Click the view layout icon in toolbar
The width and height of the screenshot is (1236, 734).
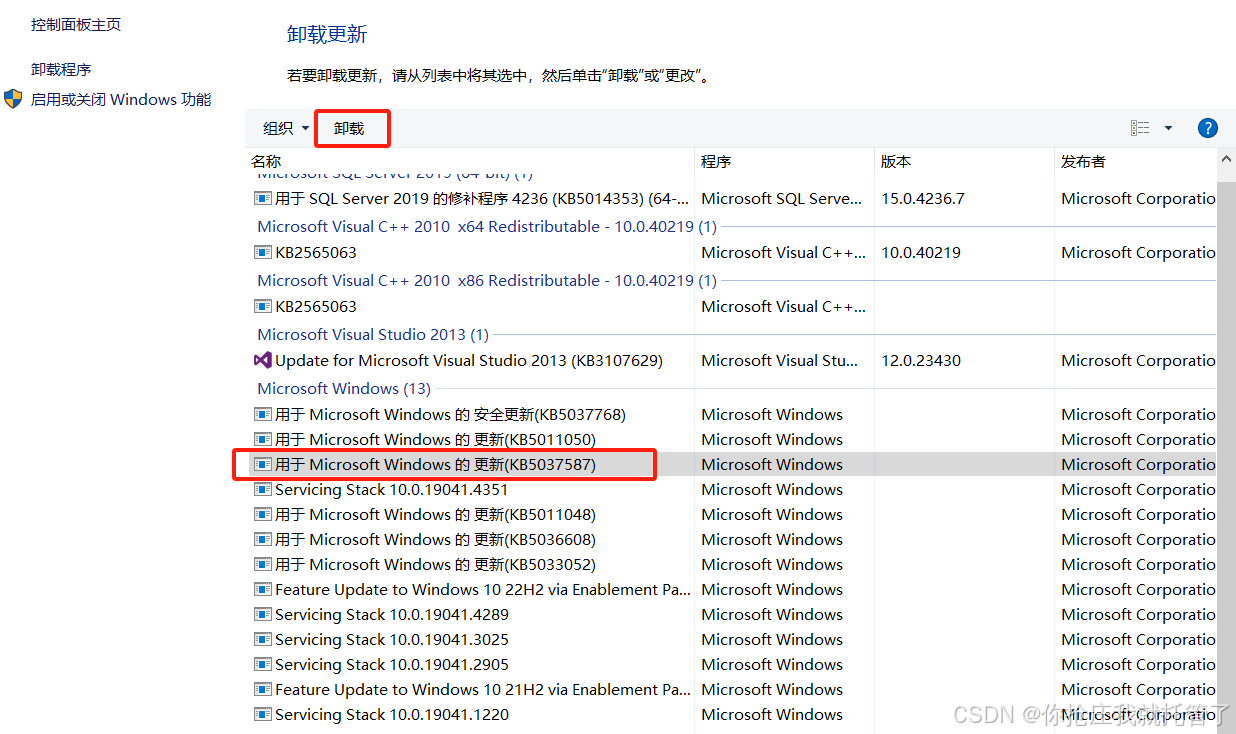click(x=1140, y=128)
